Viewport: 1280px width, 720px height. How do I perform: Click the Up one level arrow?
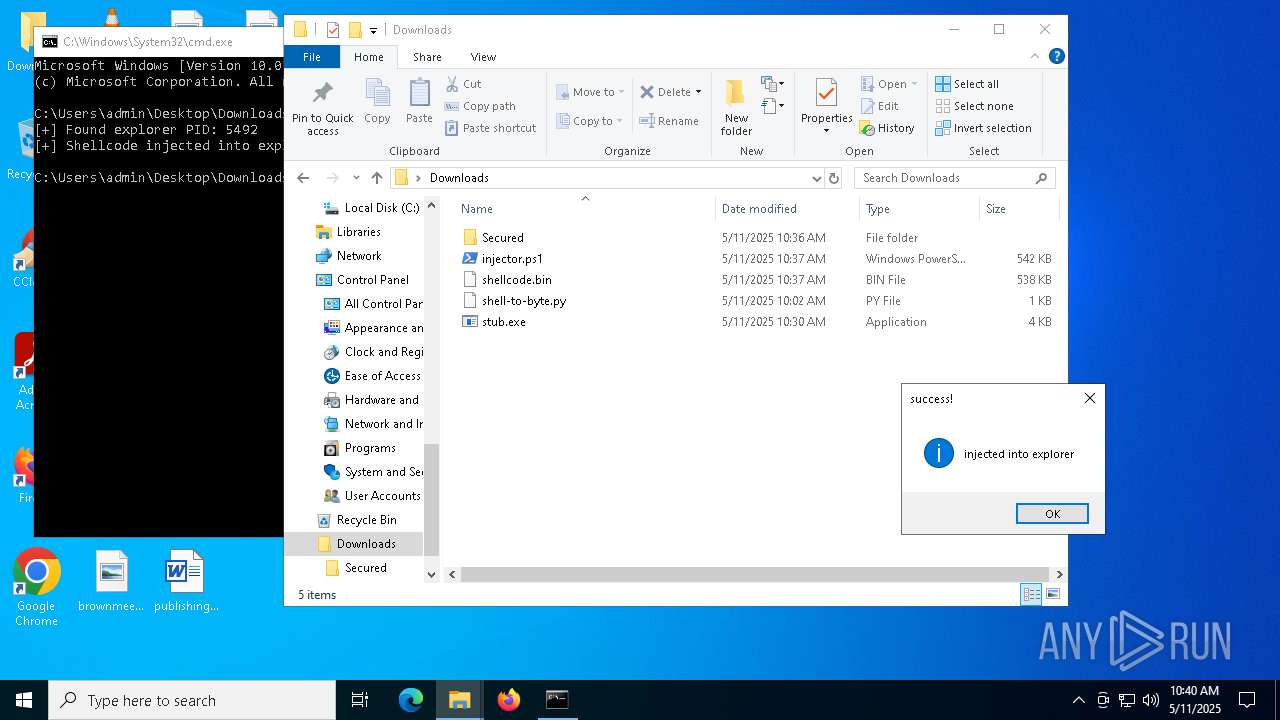(x=376, y=178)
